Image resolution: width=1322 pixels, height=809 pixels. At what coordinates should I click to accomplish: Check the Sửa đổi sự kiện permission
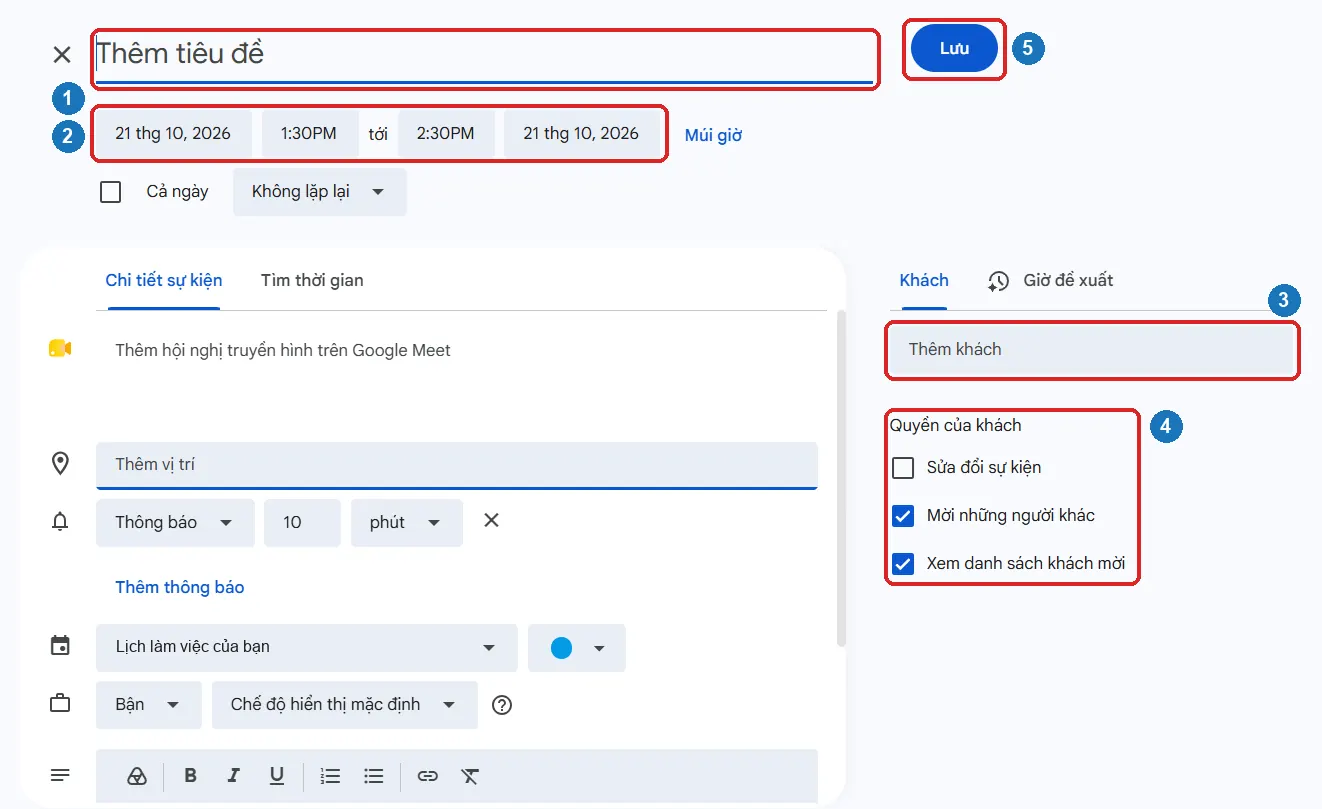click(x=903, y=467)
